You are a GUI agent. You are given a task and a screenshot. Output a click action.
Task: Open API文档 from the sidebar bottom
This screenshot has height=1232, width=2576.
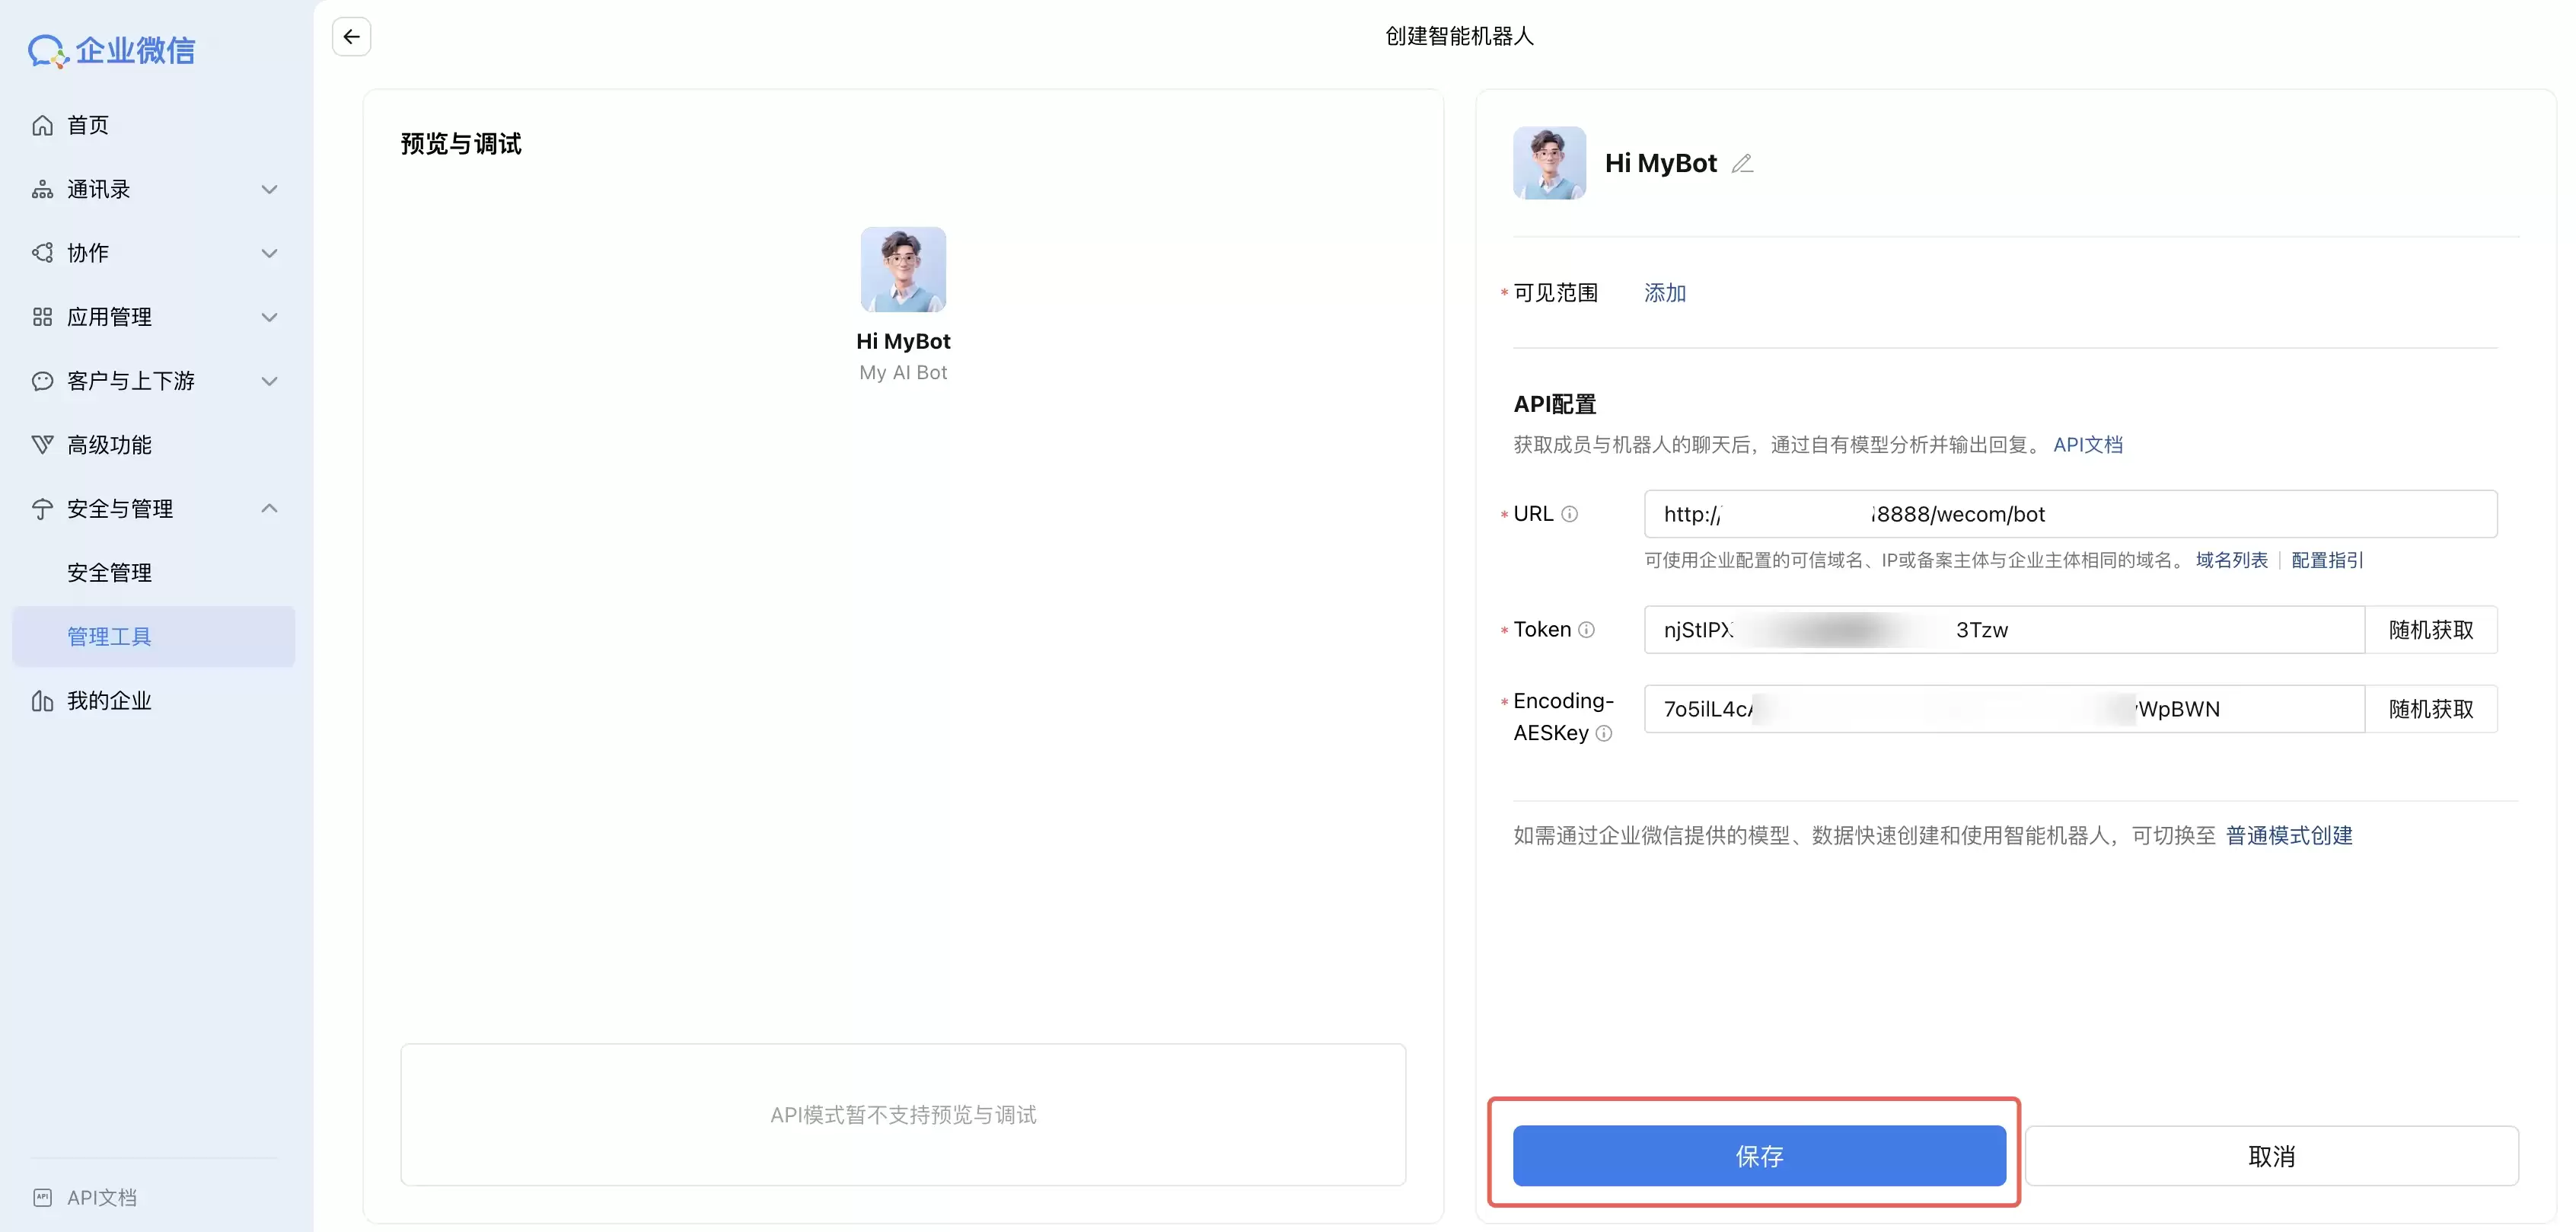point(102,1196)
